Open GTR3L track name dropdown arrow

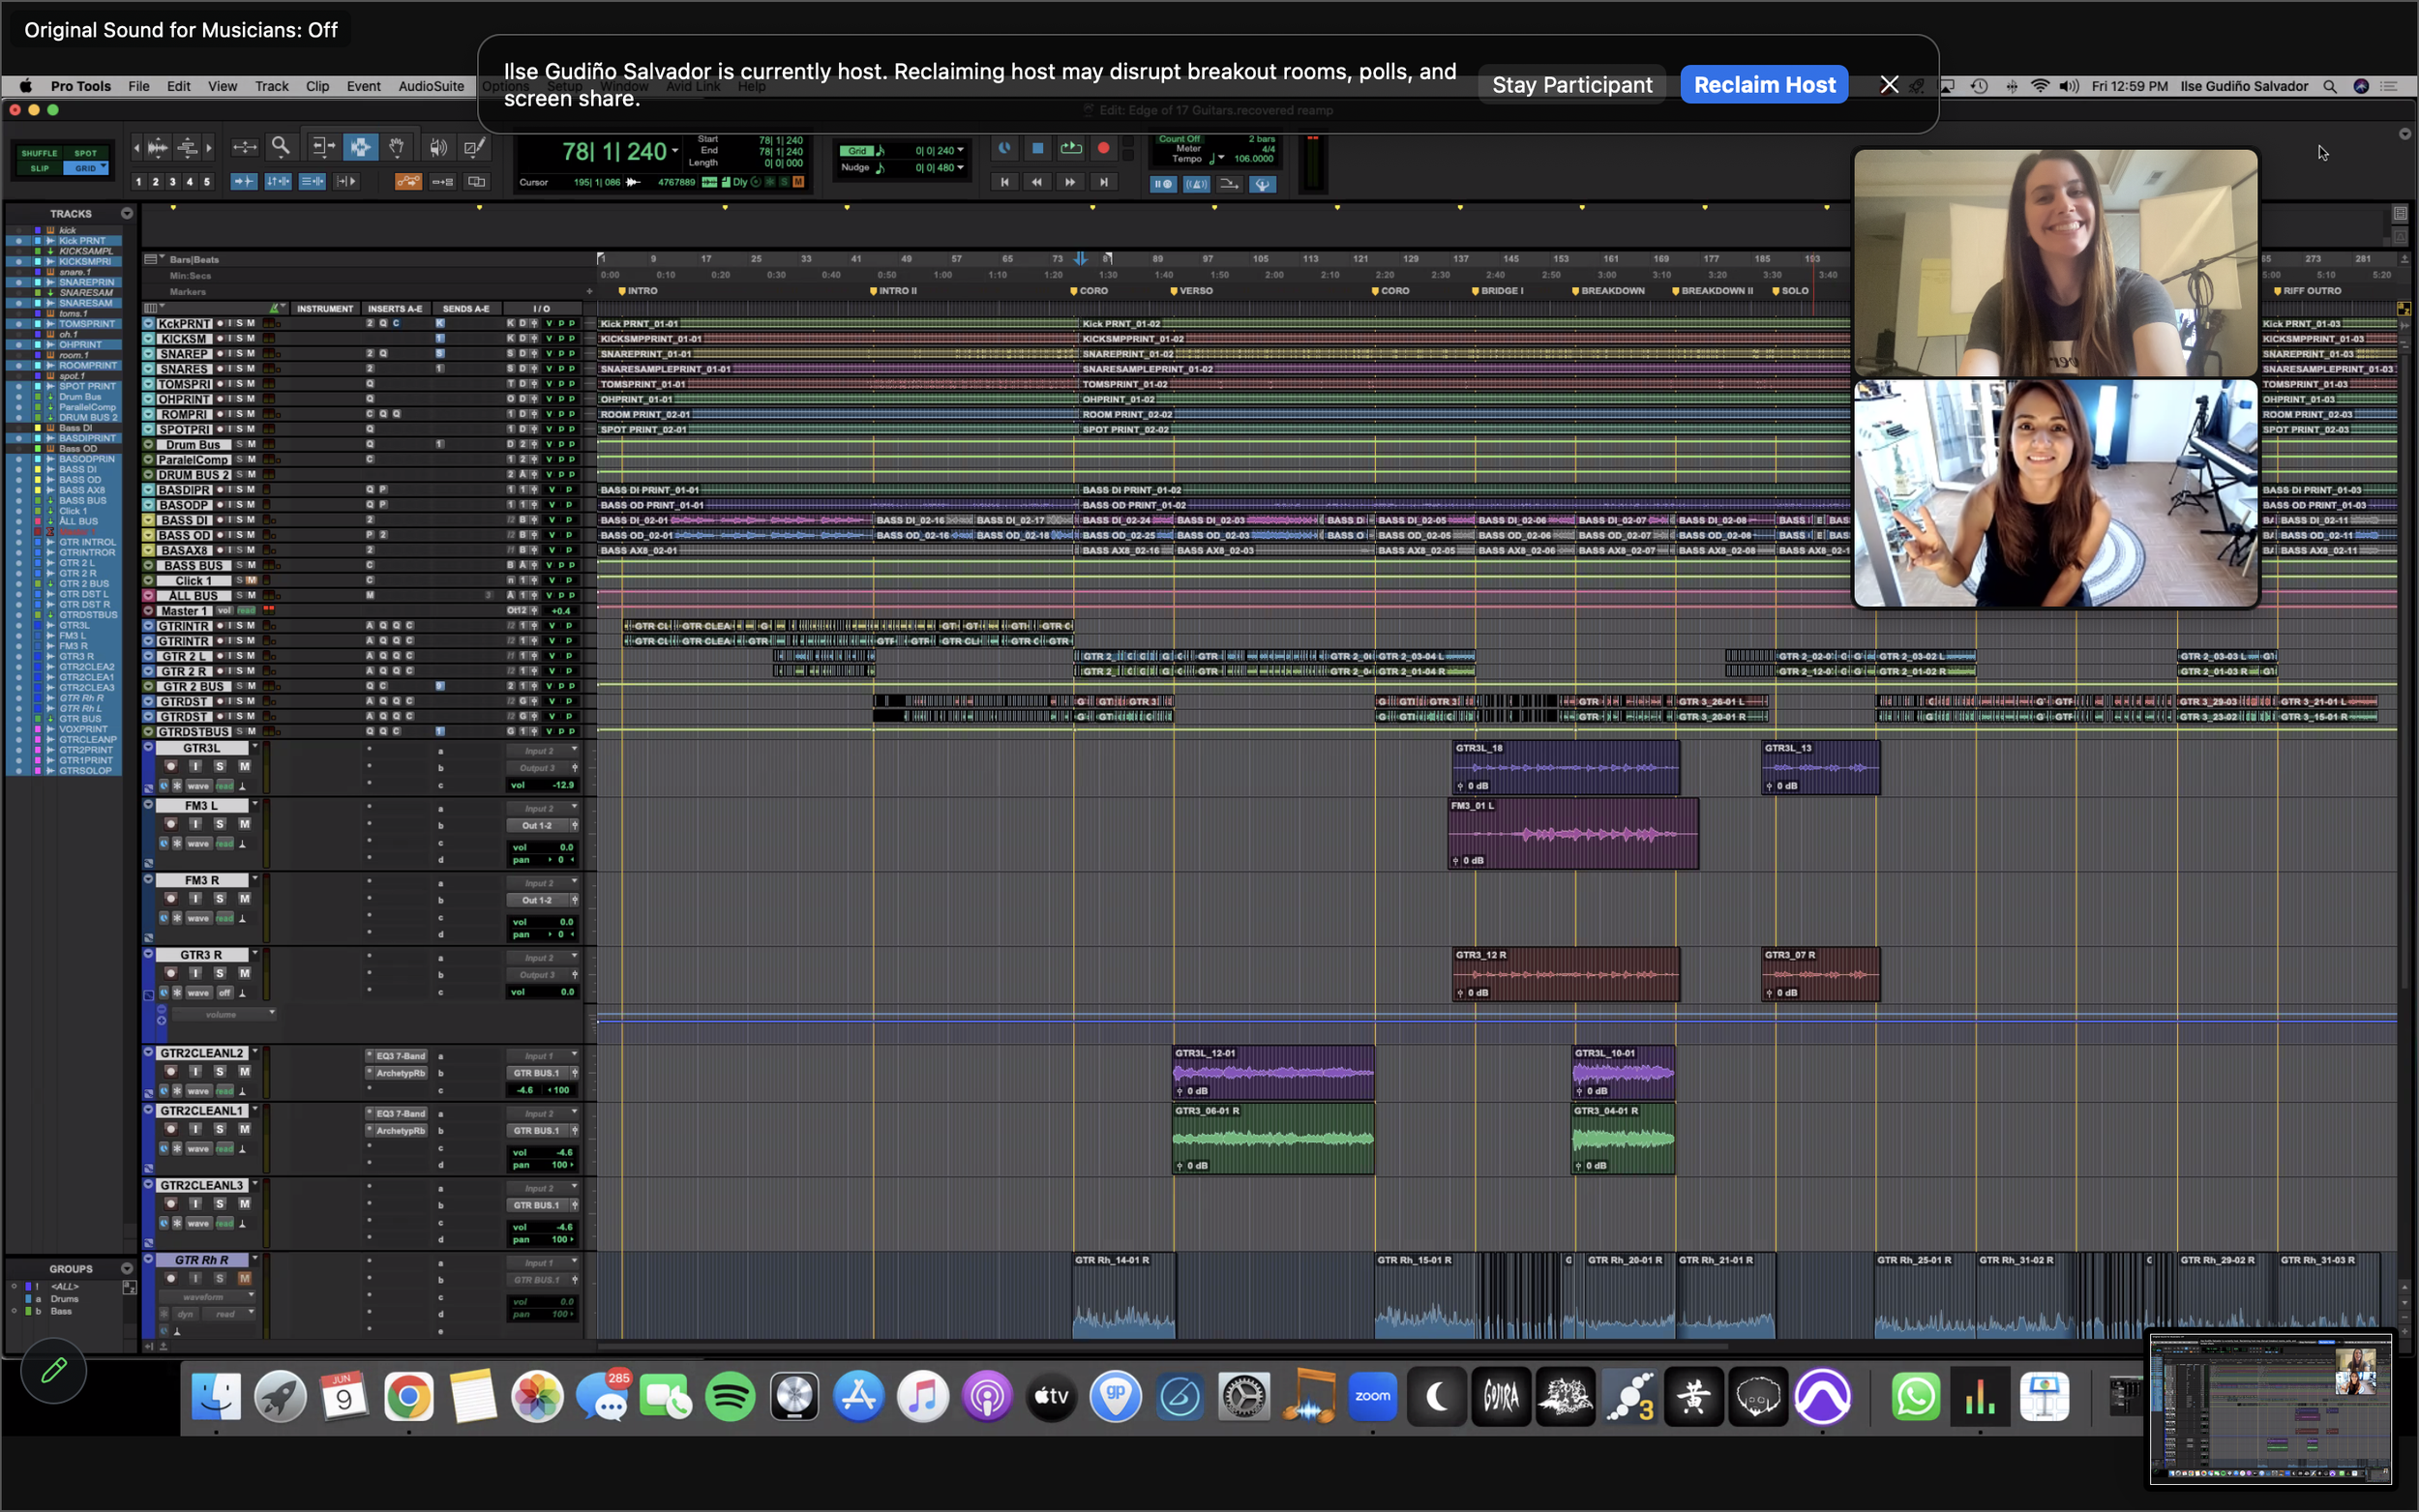[x=255, y=747]
